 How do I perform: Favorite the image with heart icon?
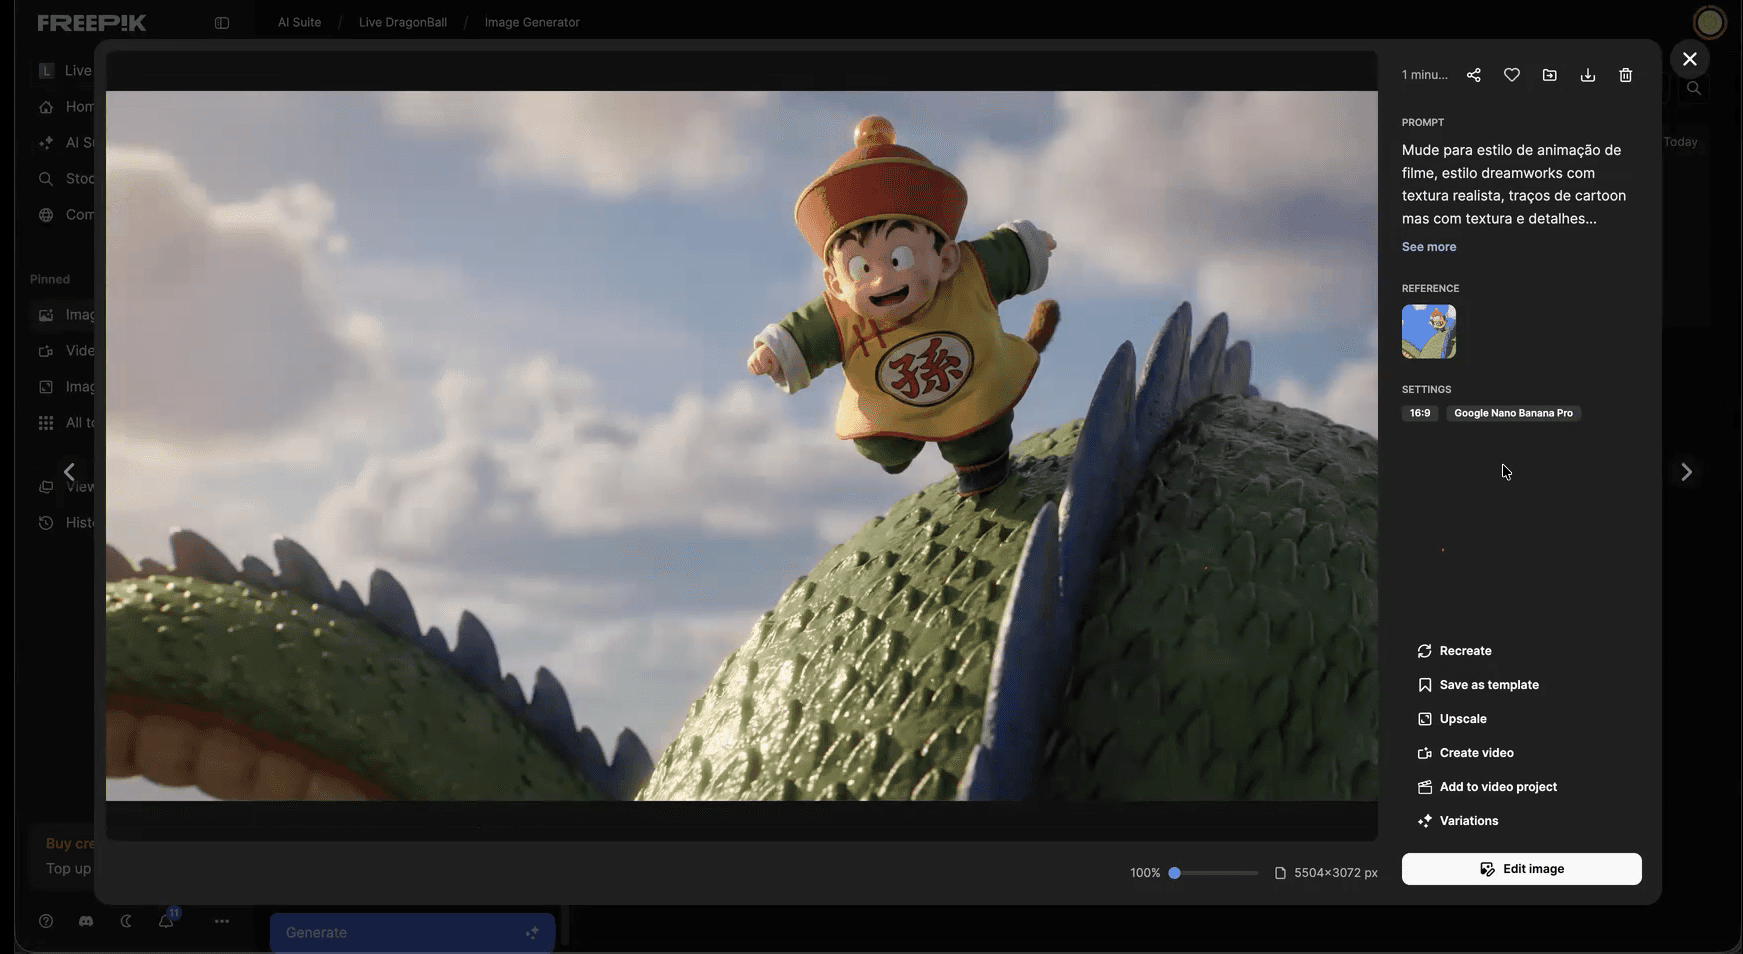pyautogui.click(x=1511, y=75)
